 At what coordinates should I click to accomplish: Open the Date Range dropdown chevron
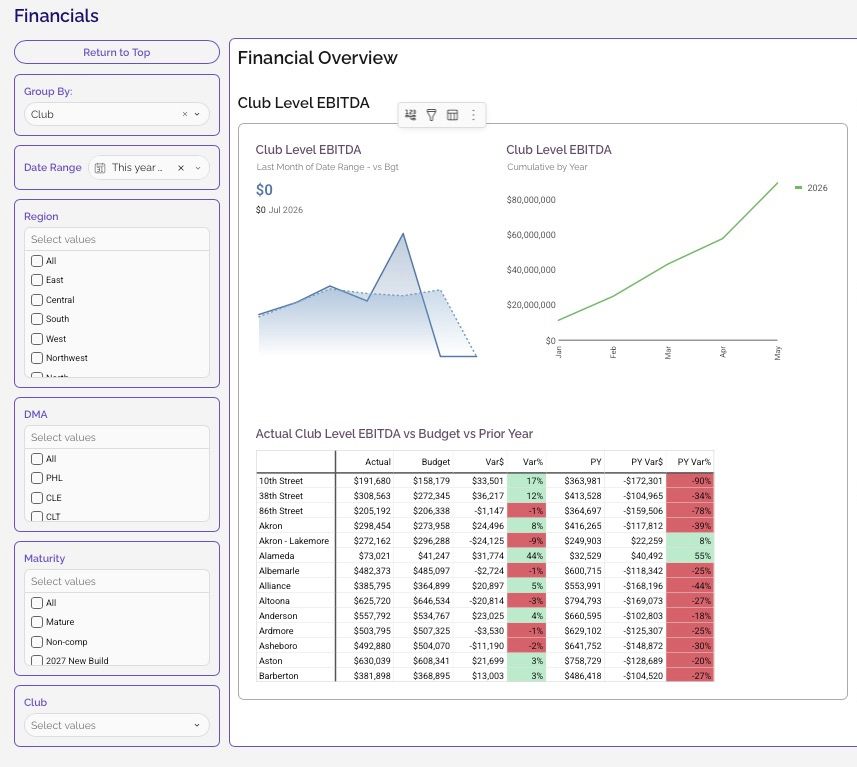[x=198, y=168]
